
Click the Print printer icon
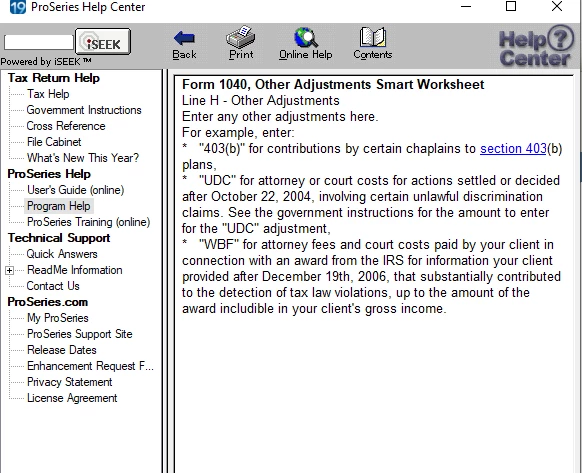[241, 36]
